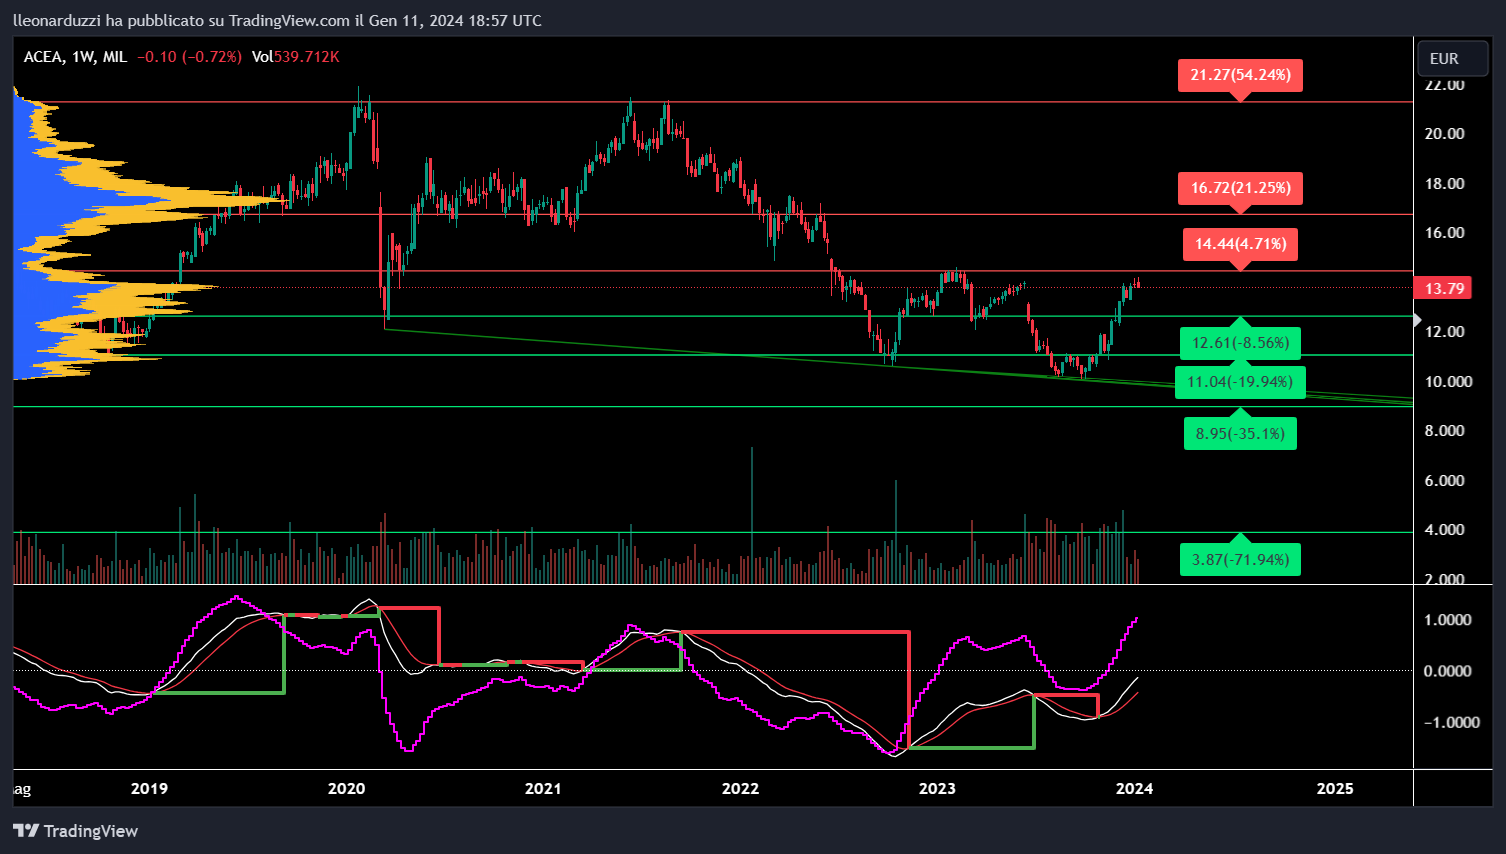The height and width of the screenshot is (854, 1506).
Task: Click the 16.00 price scale value
Action: tap(1444, 233)
